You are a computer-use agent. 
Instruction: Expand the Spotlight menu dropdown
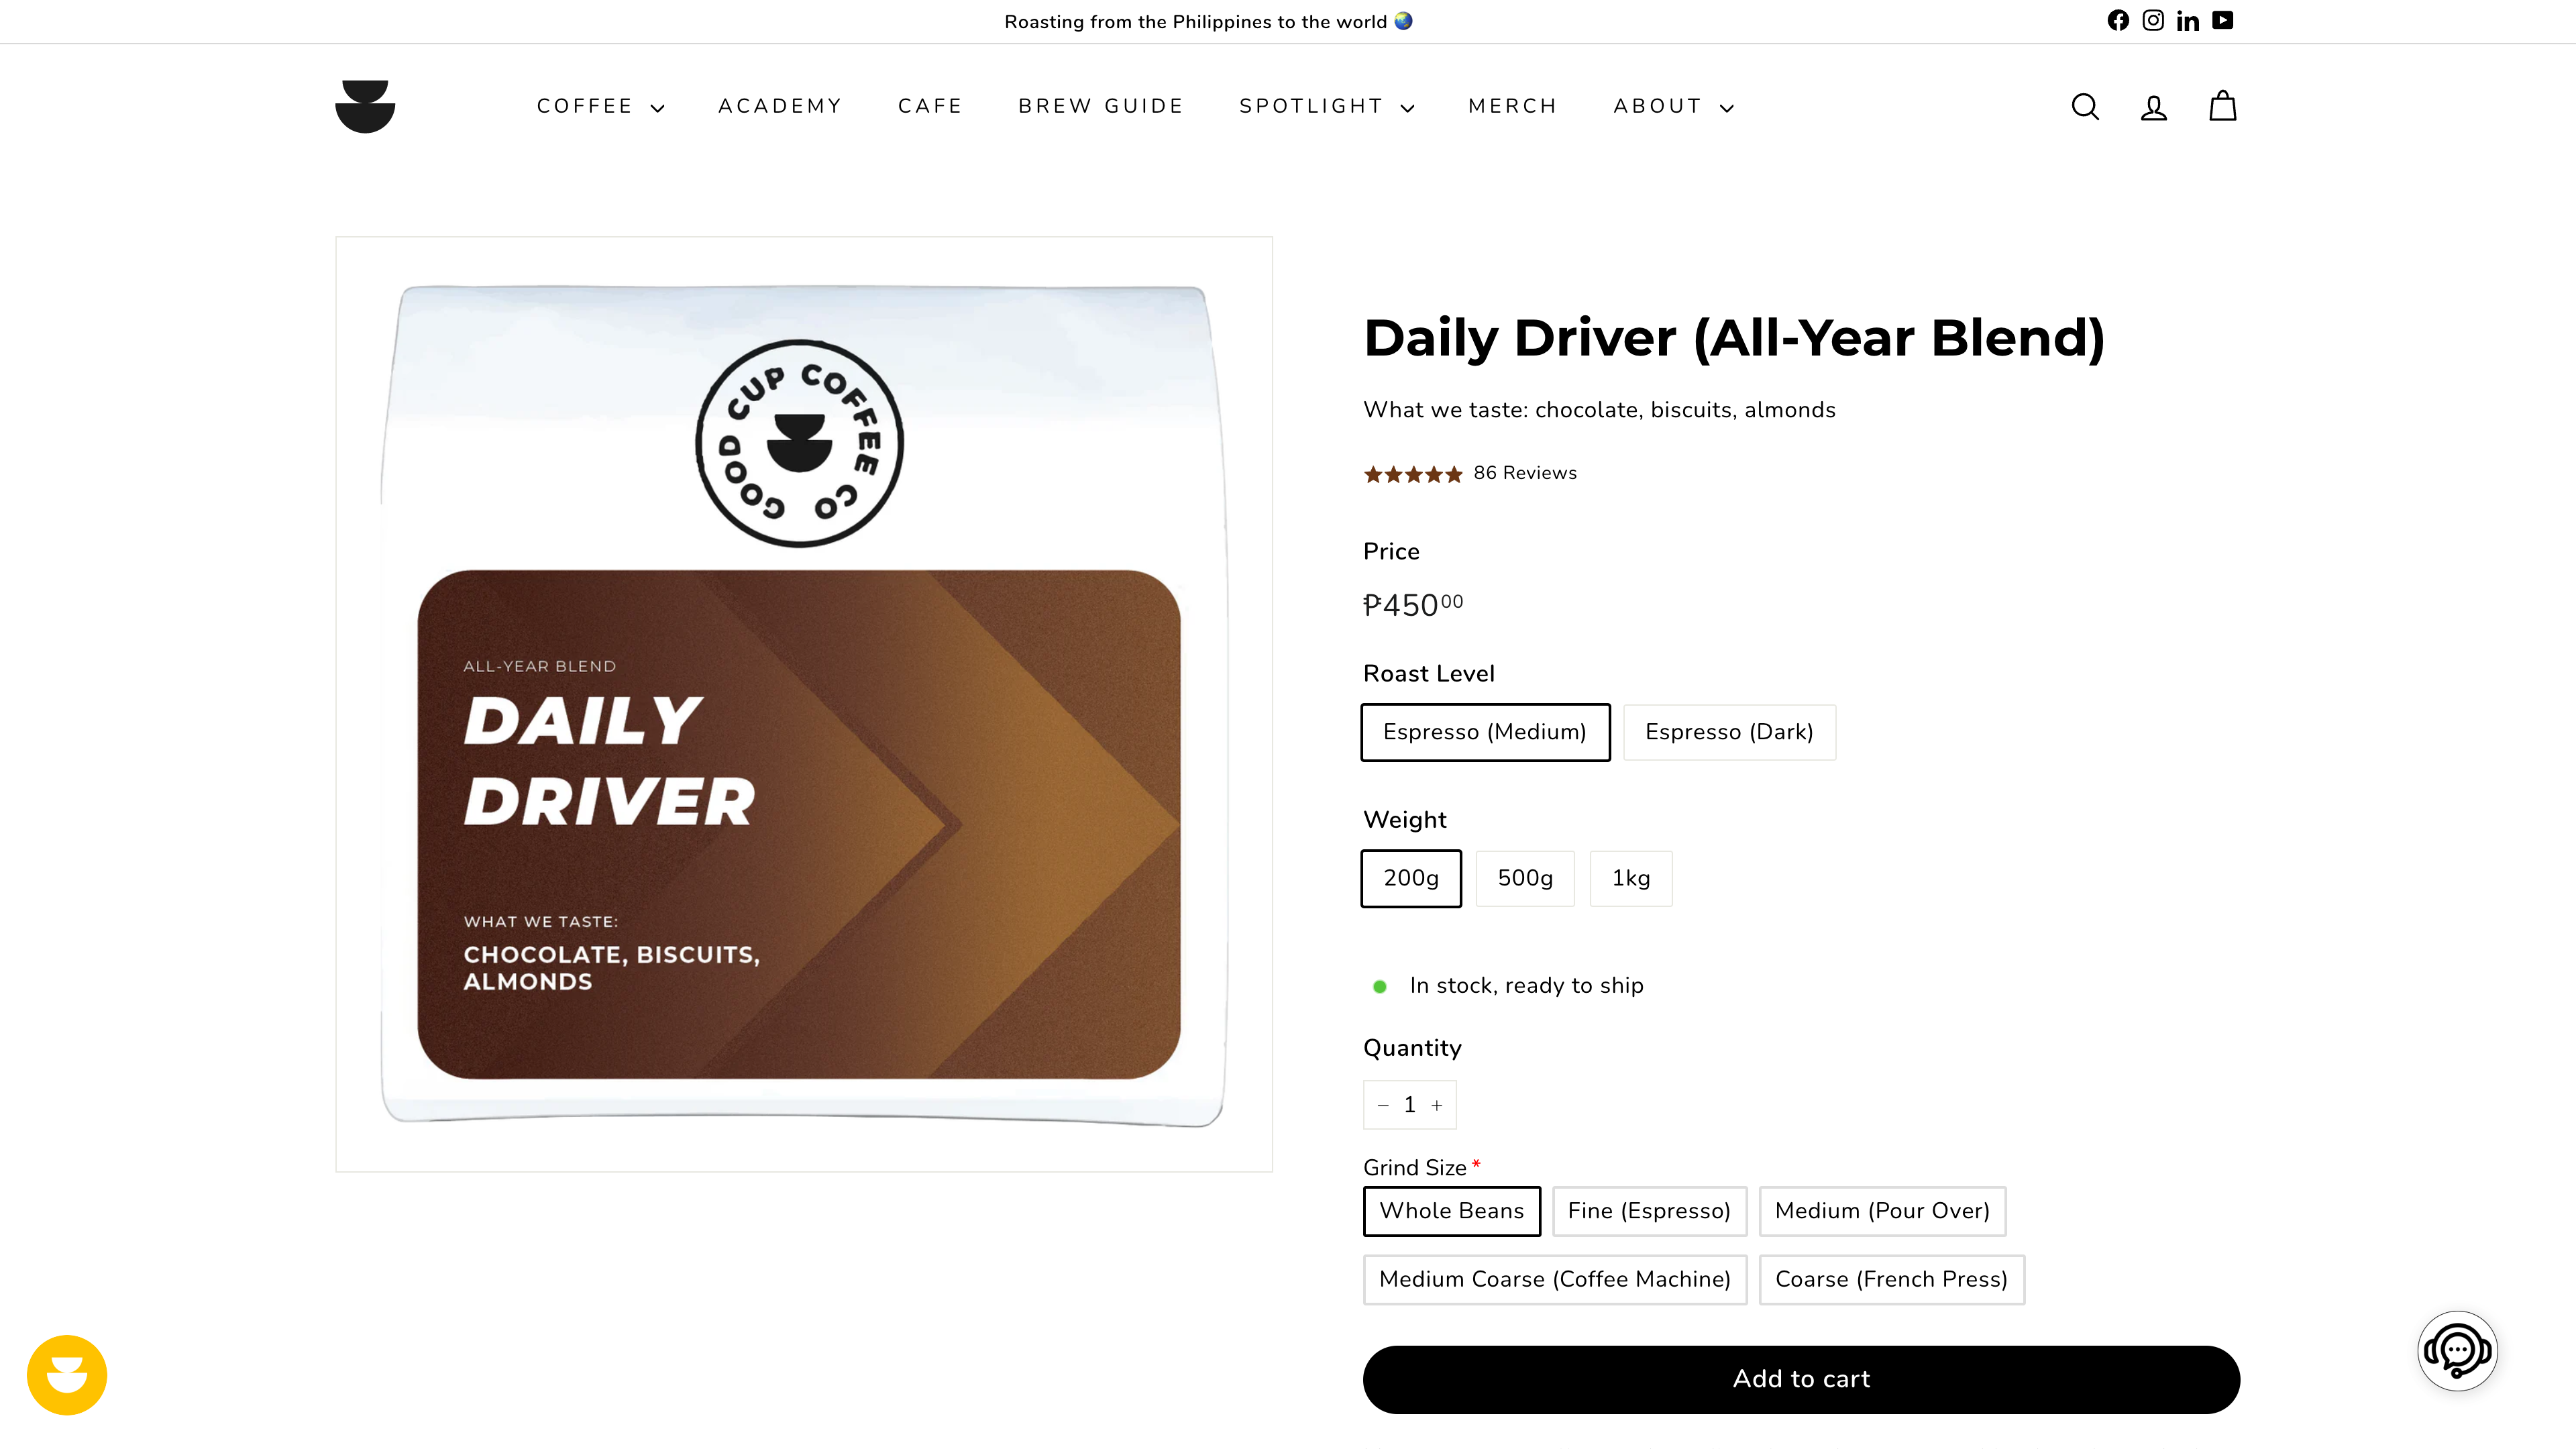coord(1326,106)
